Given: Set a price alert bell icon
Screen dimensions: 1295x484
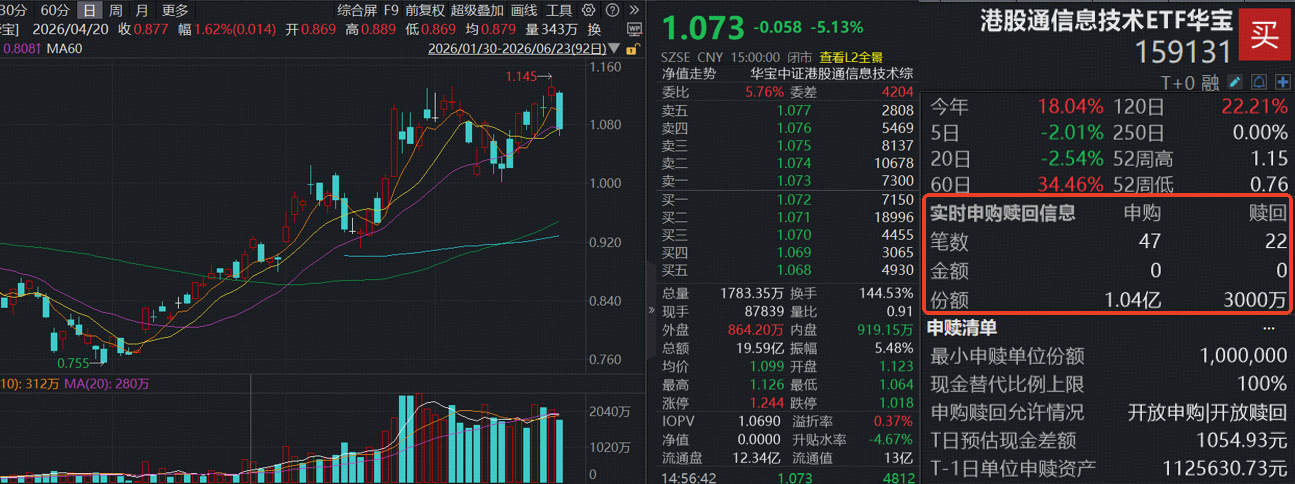Looking at the screenshot, I should click(1259, 82).
